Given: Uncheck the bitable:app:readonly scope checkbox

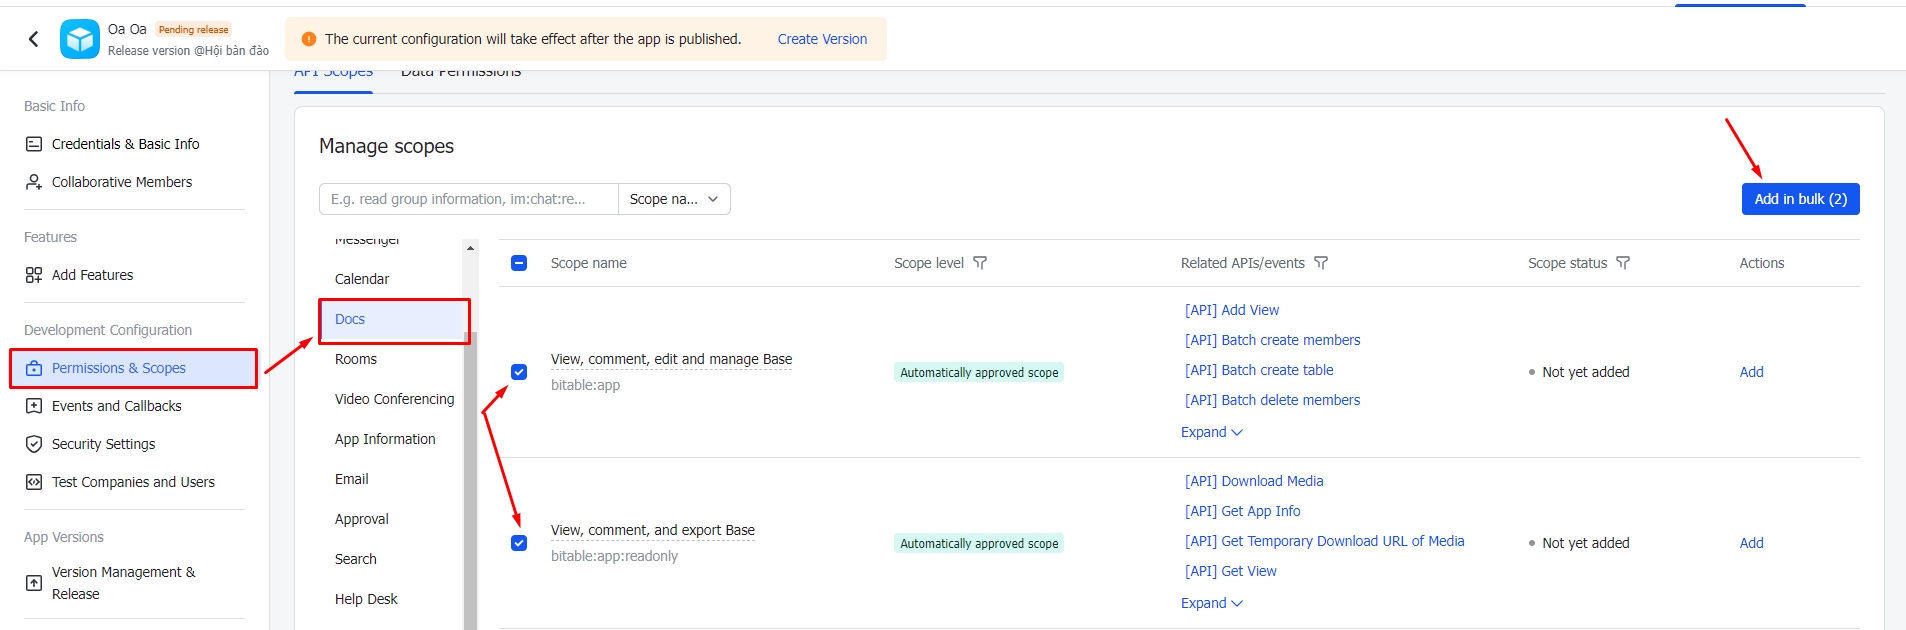Looking at the screenshot, I should [519, 543].
